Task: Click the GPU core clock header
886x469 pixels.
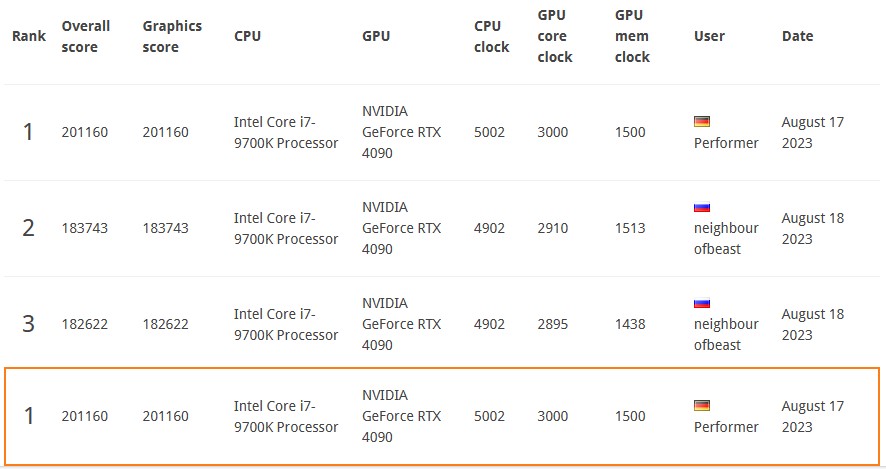Action: pos(554,36)
